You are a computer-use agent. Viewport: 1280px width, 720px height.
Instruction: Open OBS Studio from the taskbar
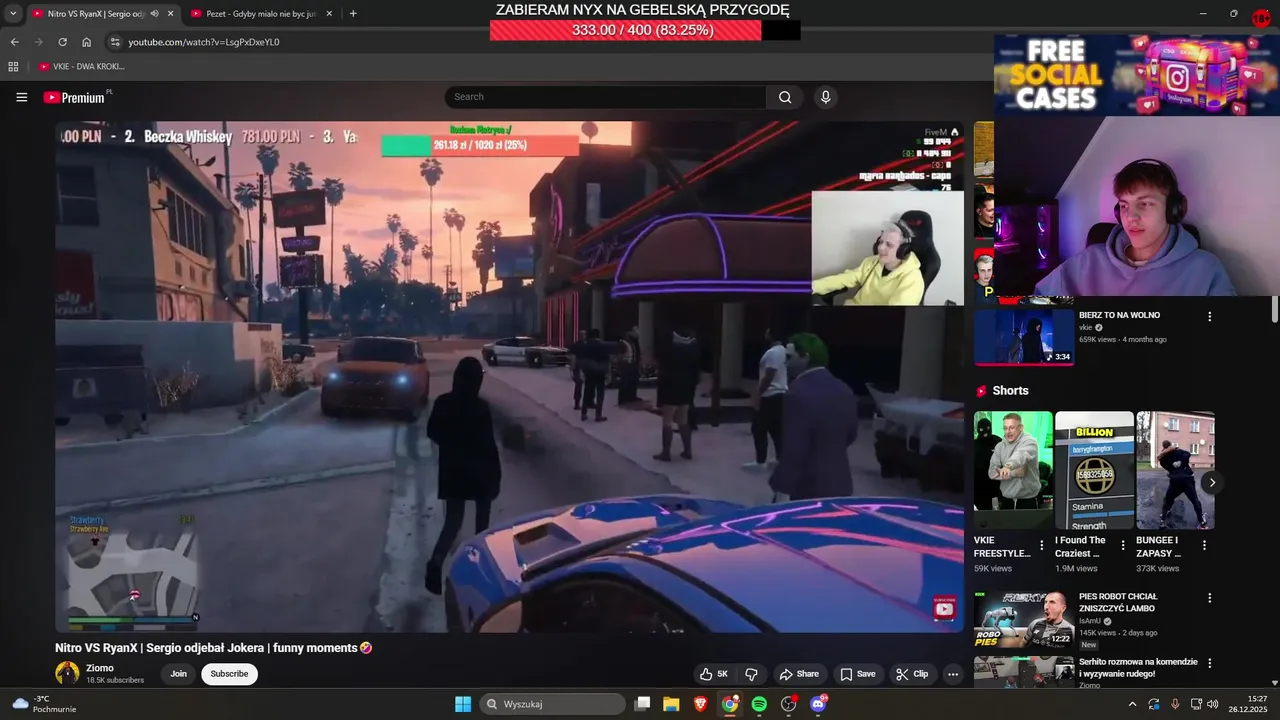(x=789, y=704)
